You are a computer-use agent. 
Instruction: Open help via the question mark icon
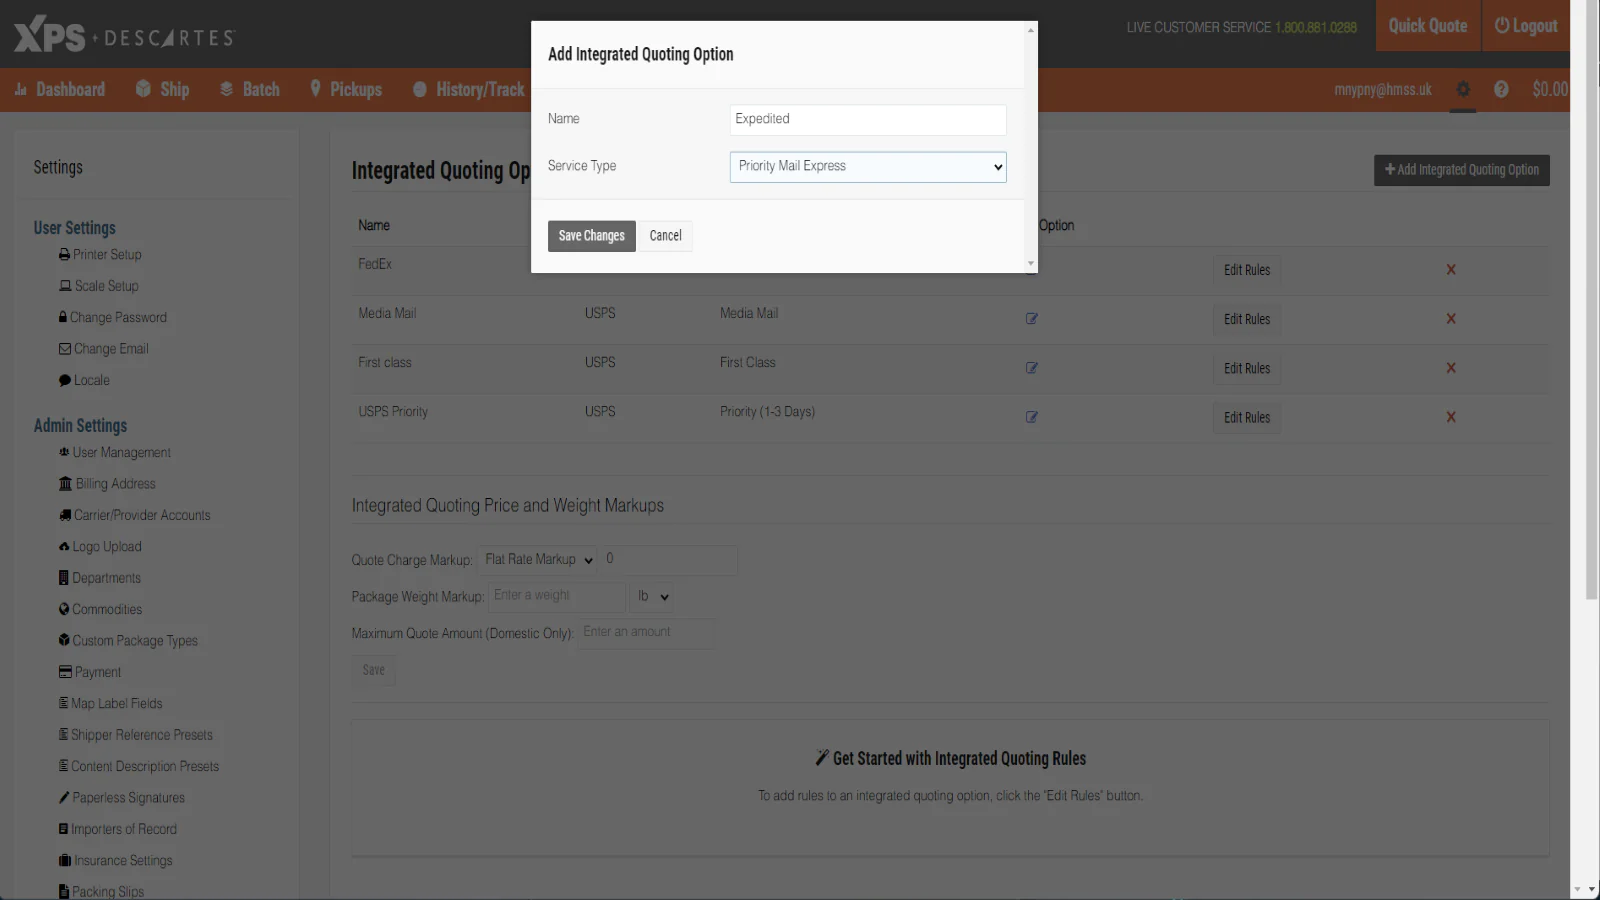click(1501, 89)
